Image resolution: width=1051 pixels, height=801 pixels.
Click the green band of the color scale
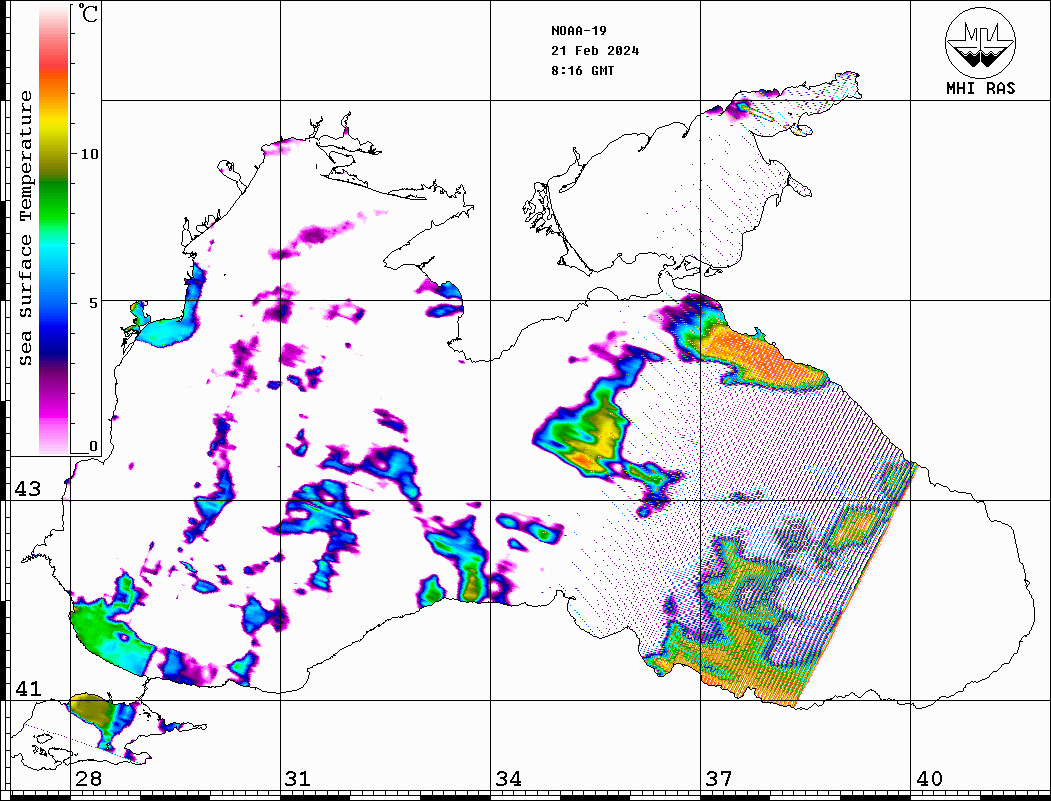[x=54, y=201]
